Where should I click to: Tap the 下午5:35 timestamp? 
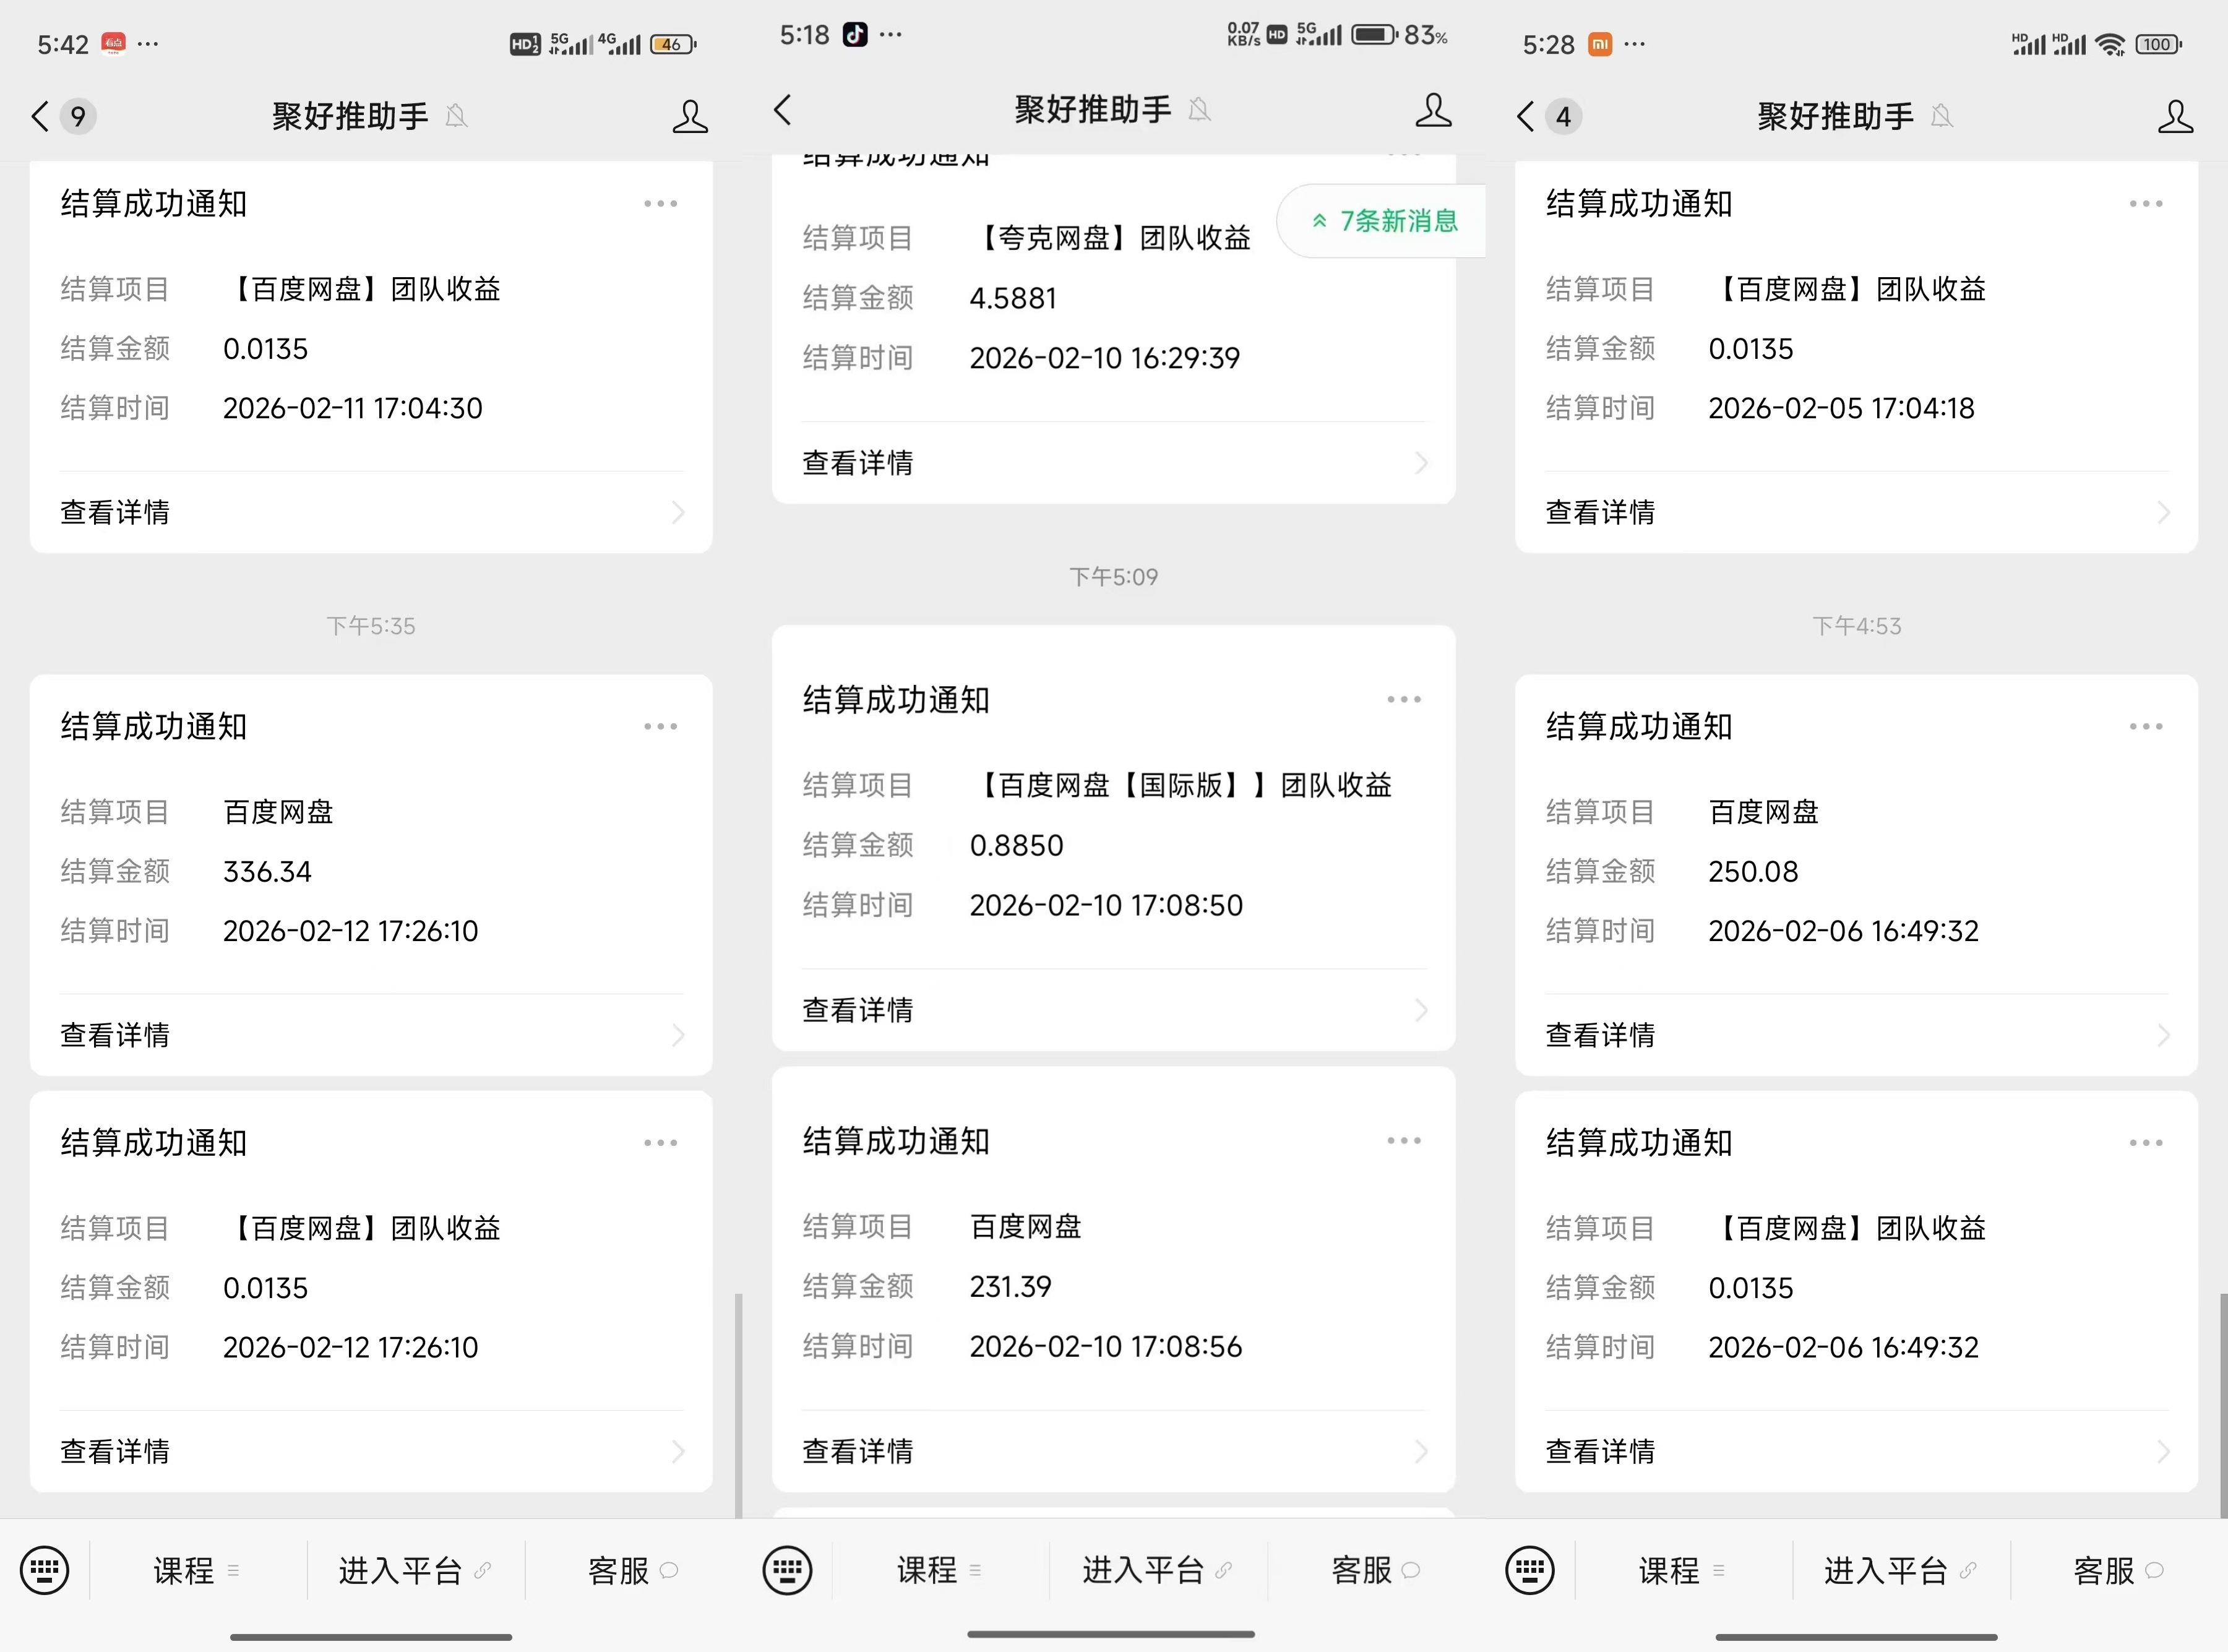(x=371, y=626)
